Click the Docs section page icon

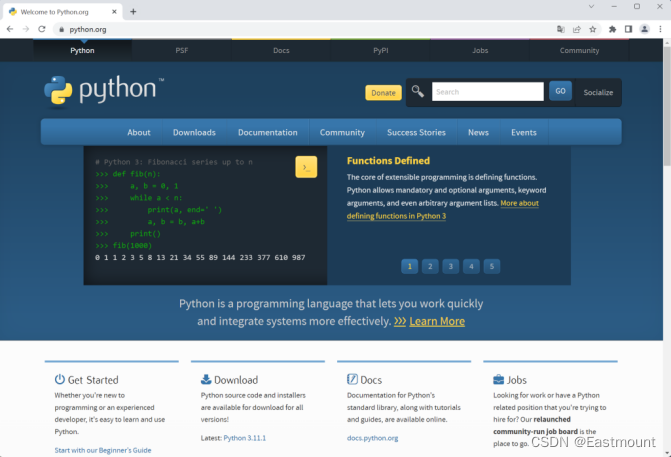click(352, 379)
